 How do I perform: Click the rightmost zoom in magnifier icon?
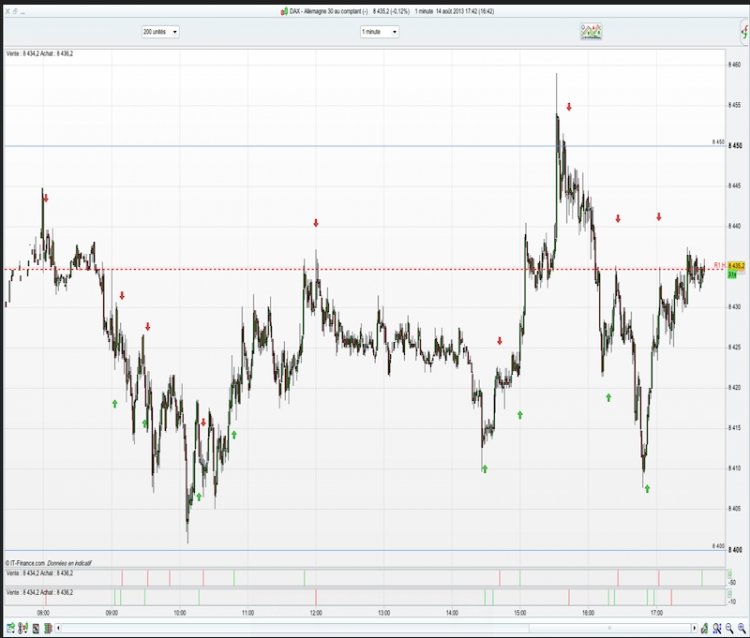click(x=741, y=628)
